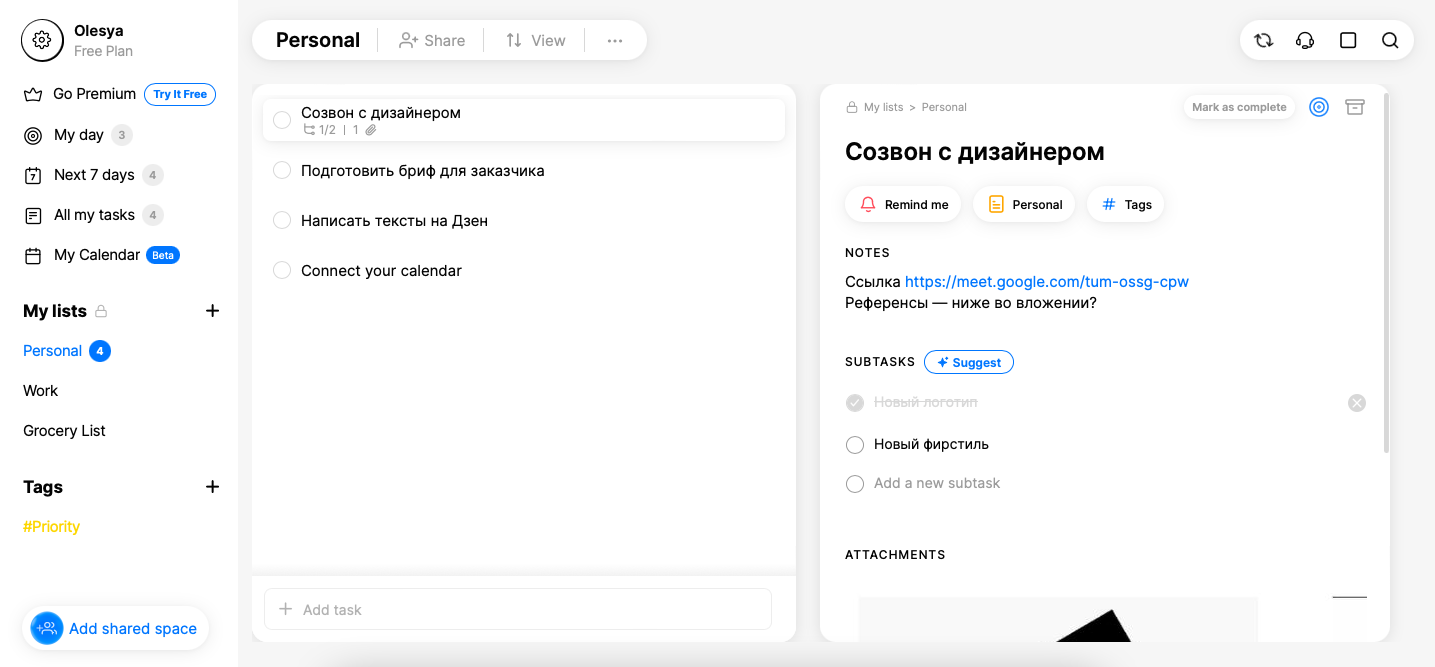
Task: Select the Work list in sidebar
Action: tap(41, 391)
